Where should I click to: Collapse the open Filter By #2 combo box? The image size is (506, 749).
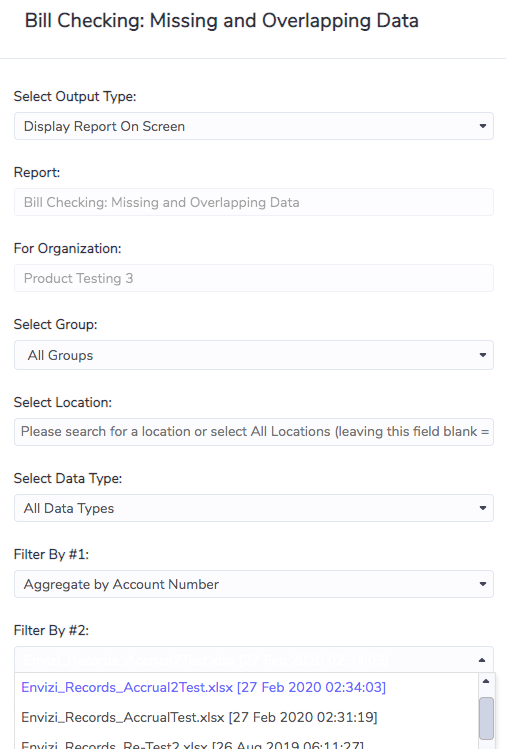(x=254, y=660)
